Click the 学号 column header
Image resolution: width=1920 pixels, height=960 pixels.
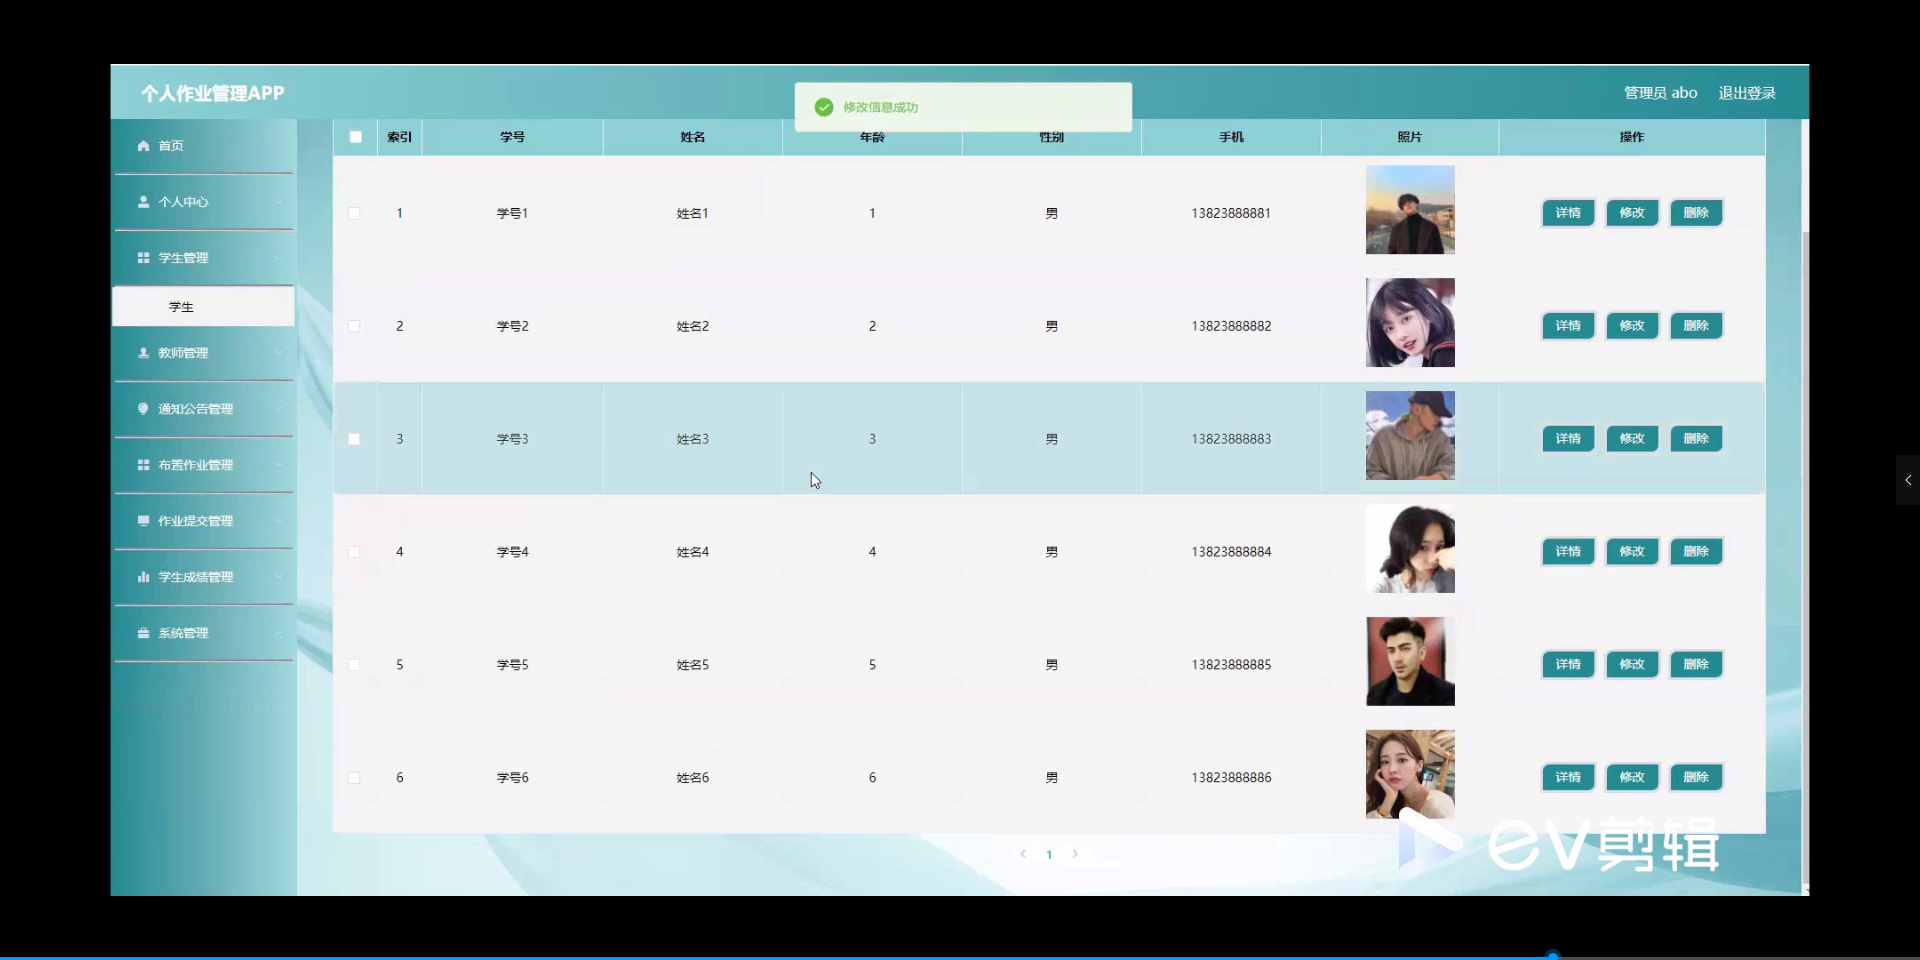pyautogui.click(x=513, y=137)
